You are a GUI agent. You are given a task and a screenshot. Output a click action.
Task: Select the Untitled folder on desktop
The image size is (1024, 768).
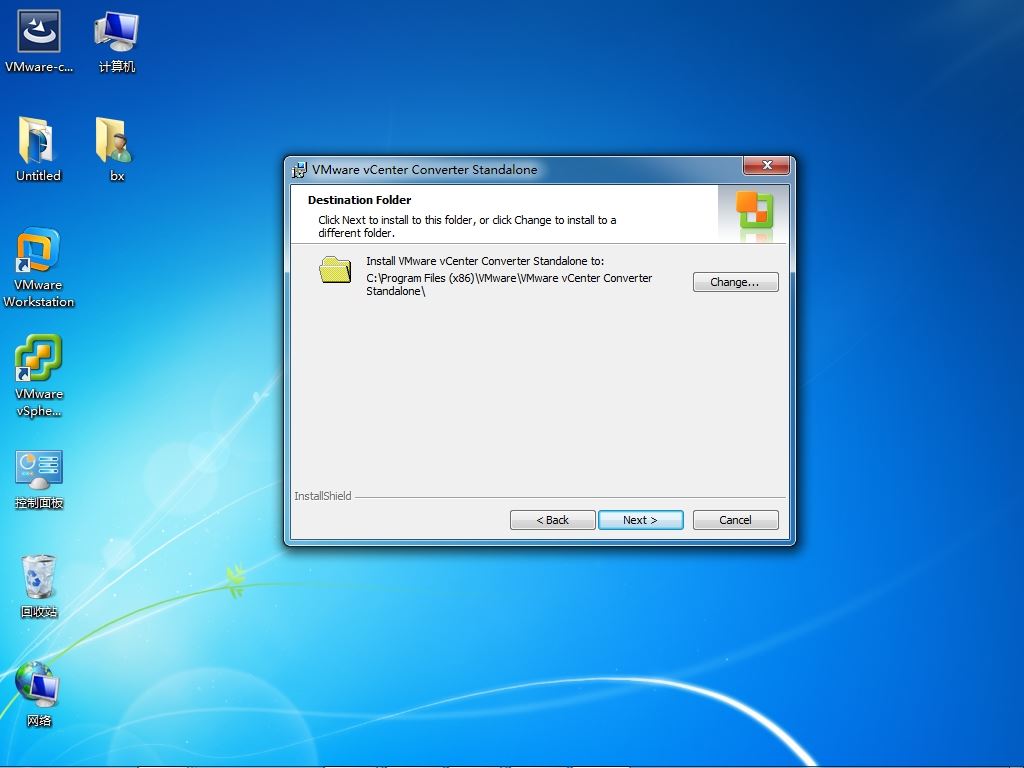coord(38,149)
